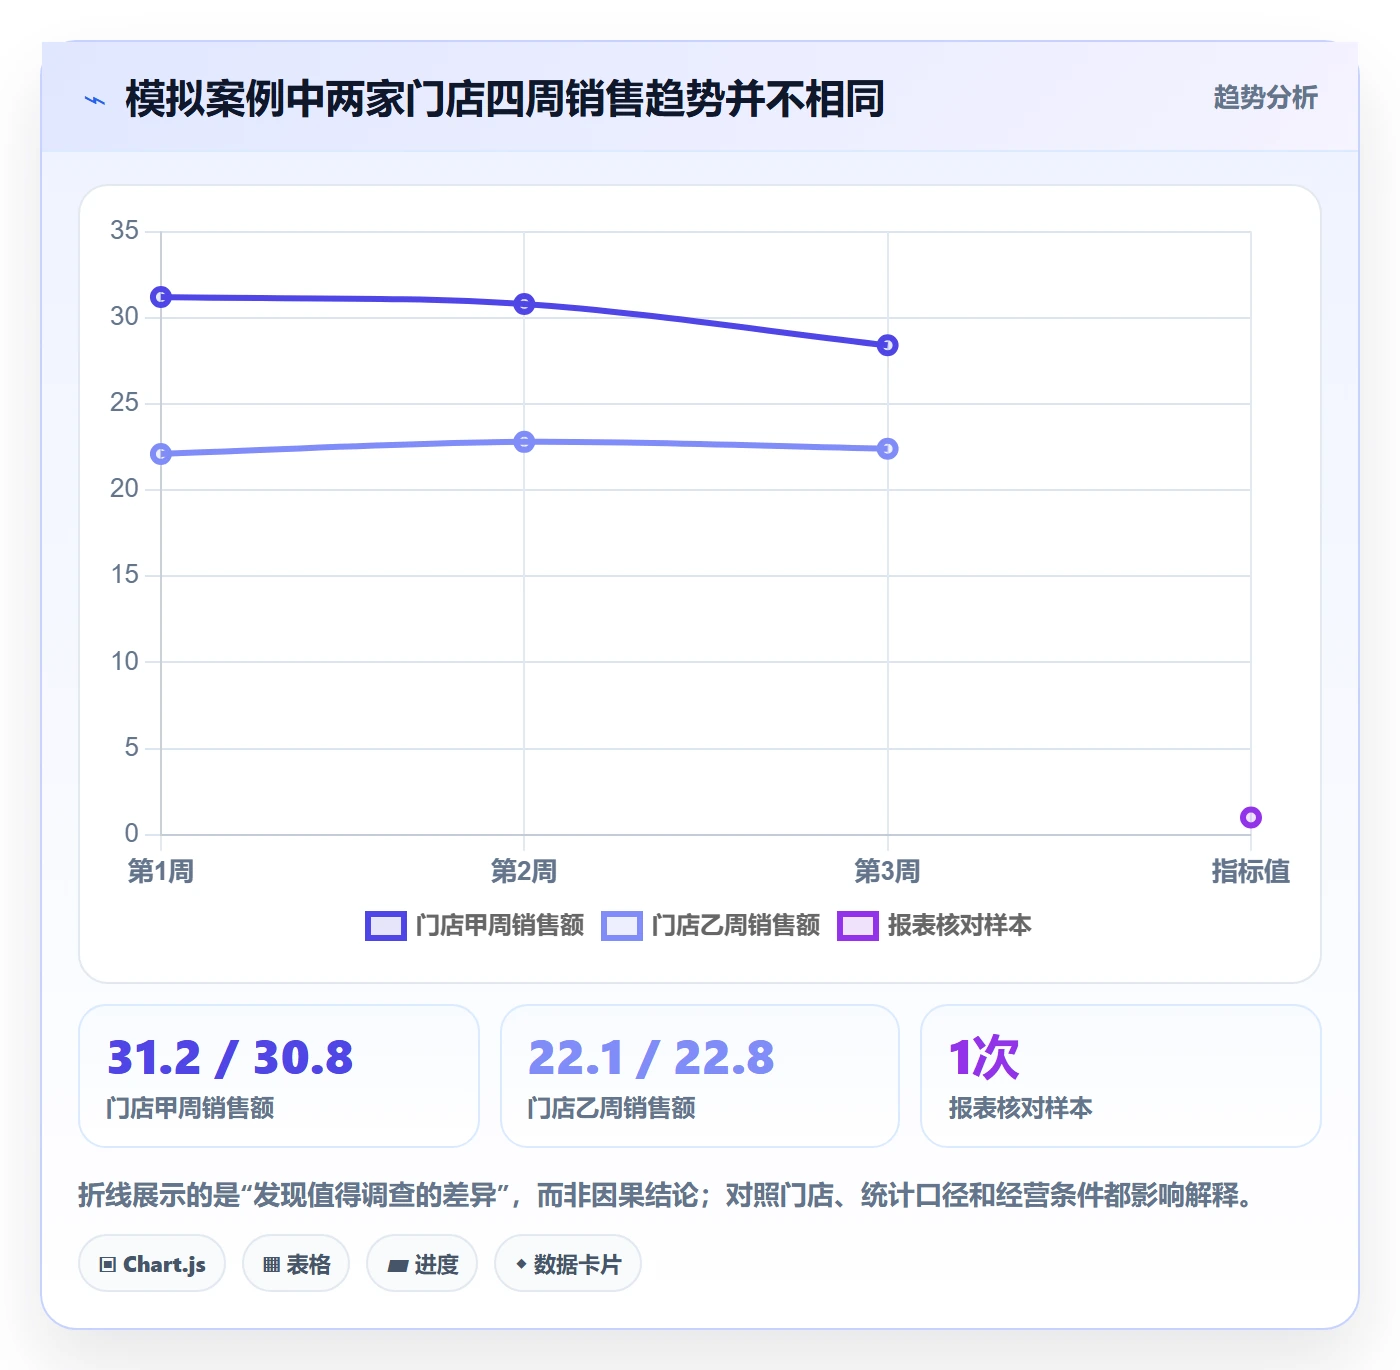Click the 第1周 axis label
Viewport: 1400px width, 1370px height.
pos(161,872)
